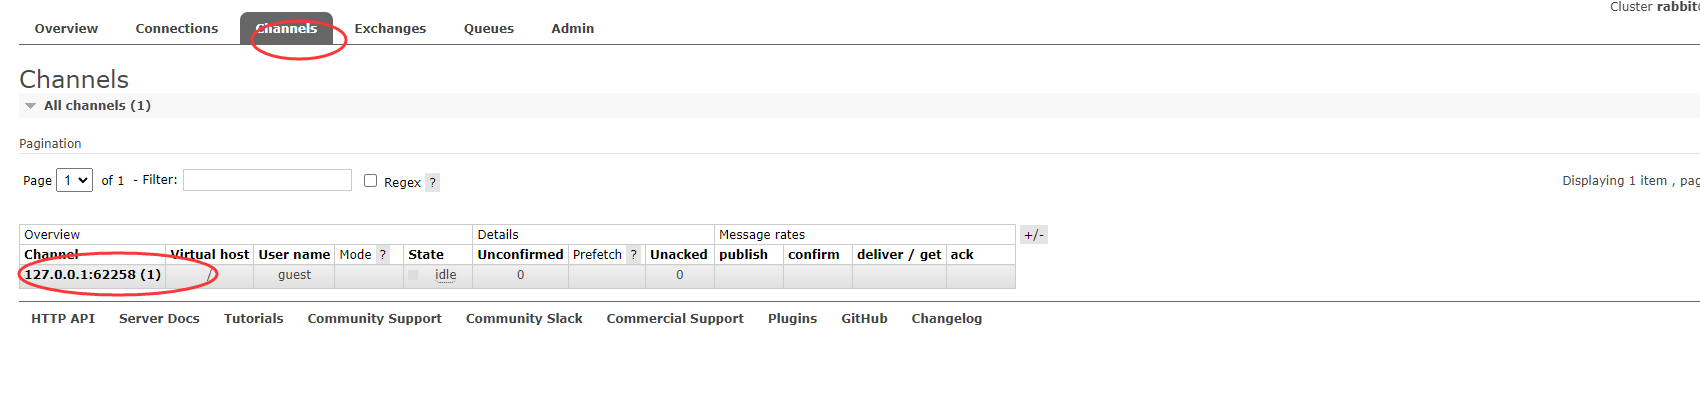Click the Prefetch column help question mark

[x=633, y=255]
